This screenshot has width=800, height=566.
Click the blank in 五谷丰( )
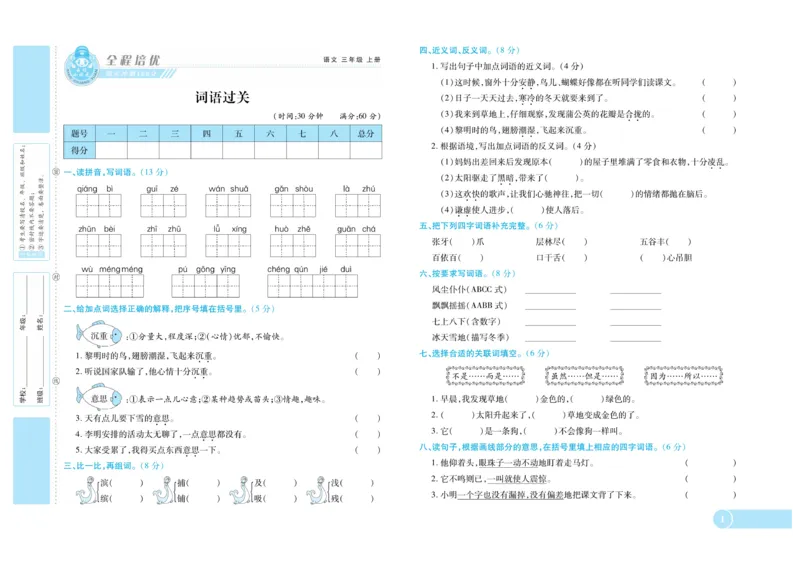679,241
